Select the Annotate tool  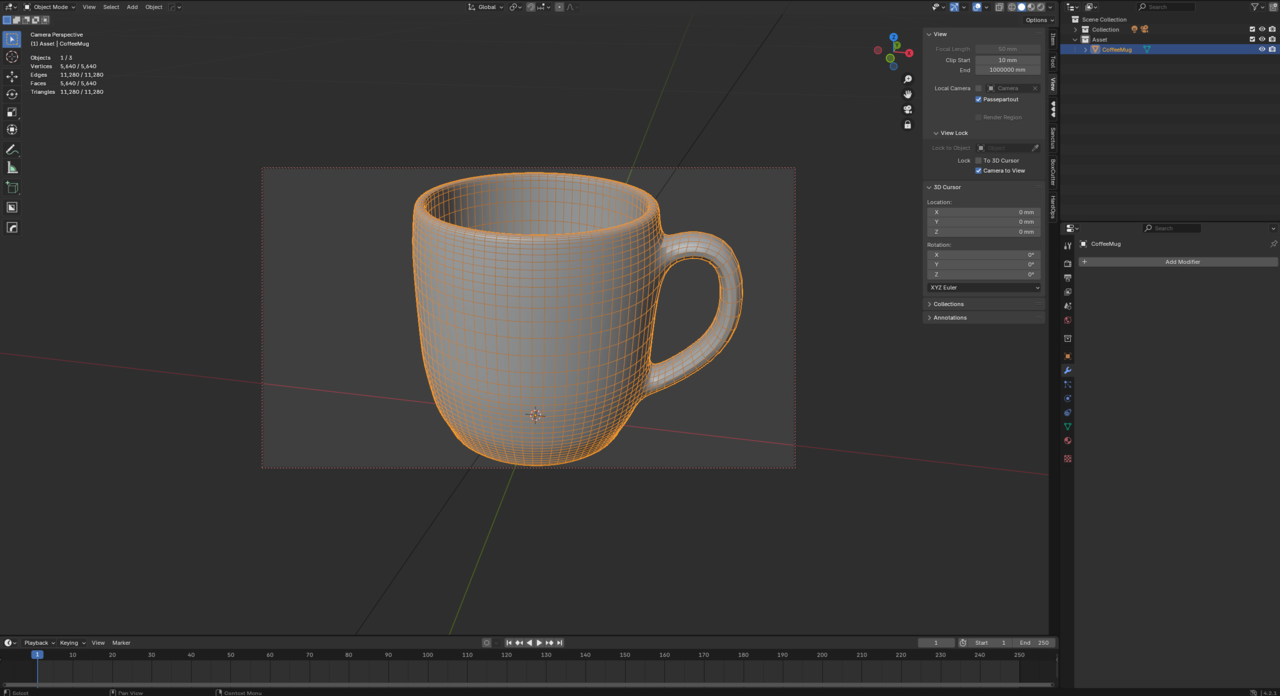click(x=12, y=150)
